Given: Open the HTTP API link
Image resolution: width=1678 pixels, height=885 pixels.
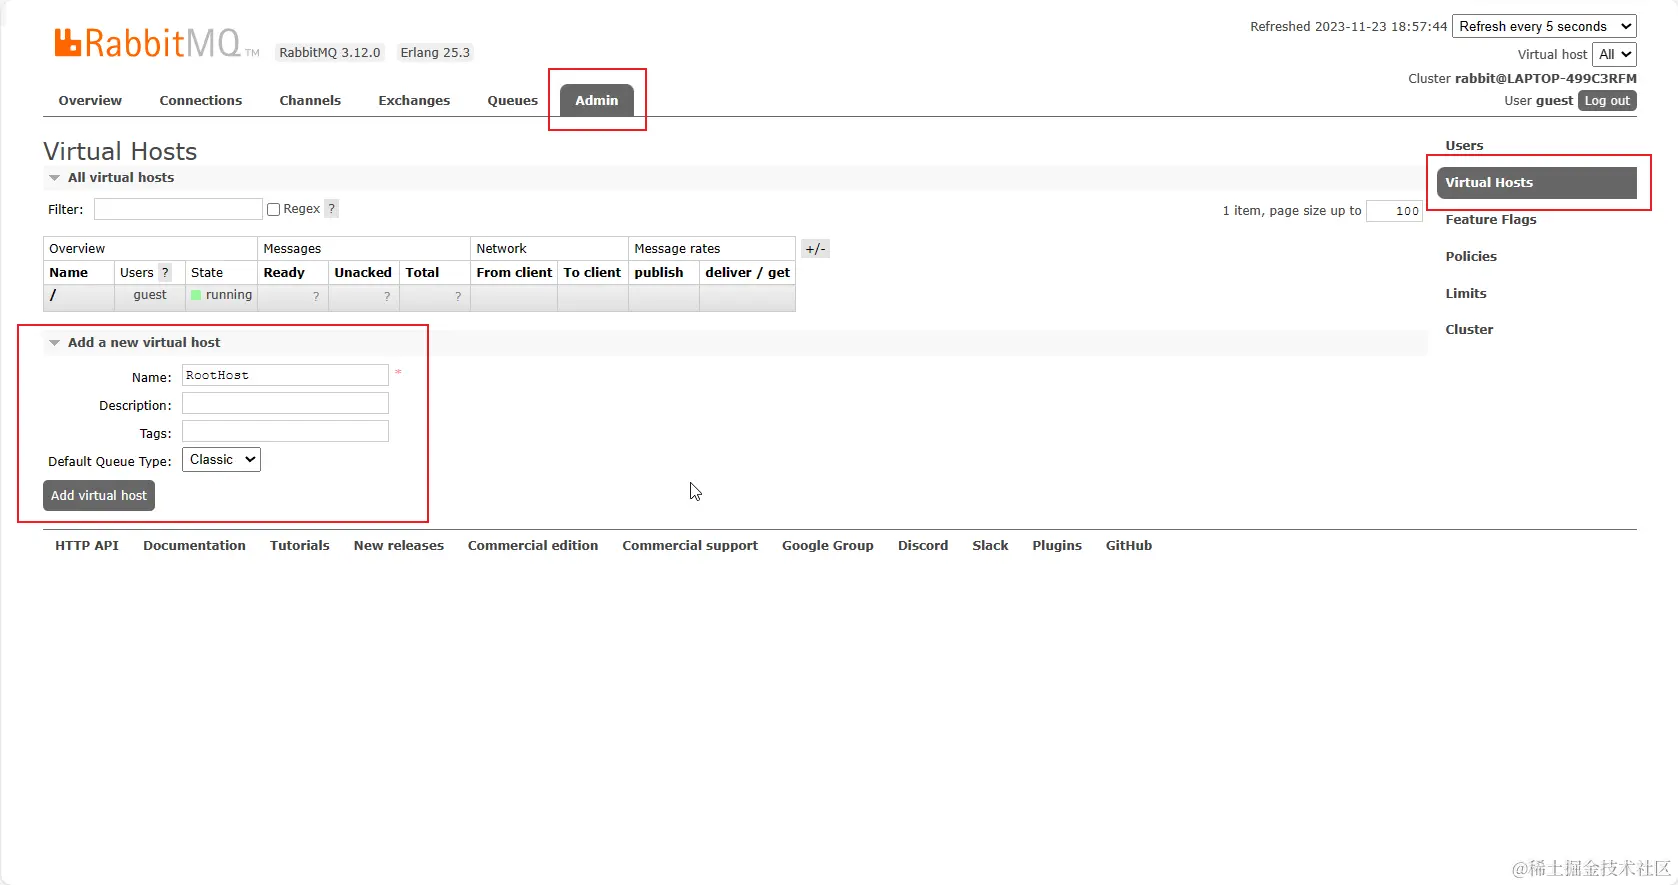Looking at the screenshot, I should pyautogui.click(x=87, y=545).
